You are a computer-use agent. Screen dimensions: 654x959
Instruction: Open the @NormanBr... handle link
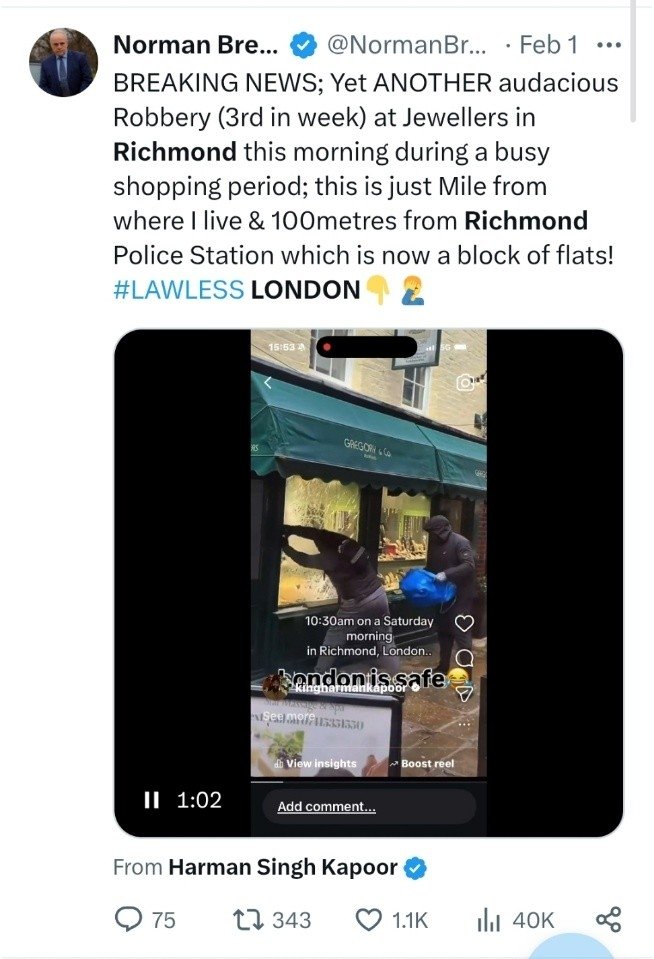[407, 45]
